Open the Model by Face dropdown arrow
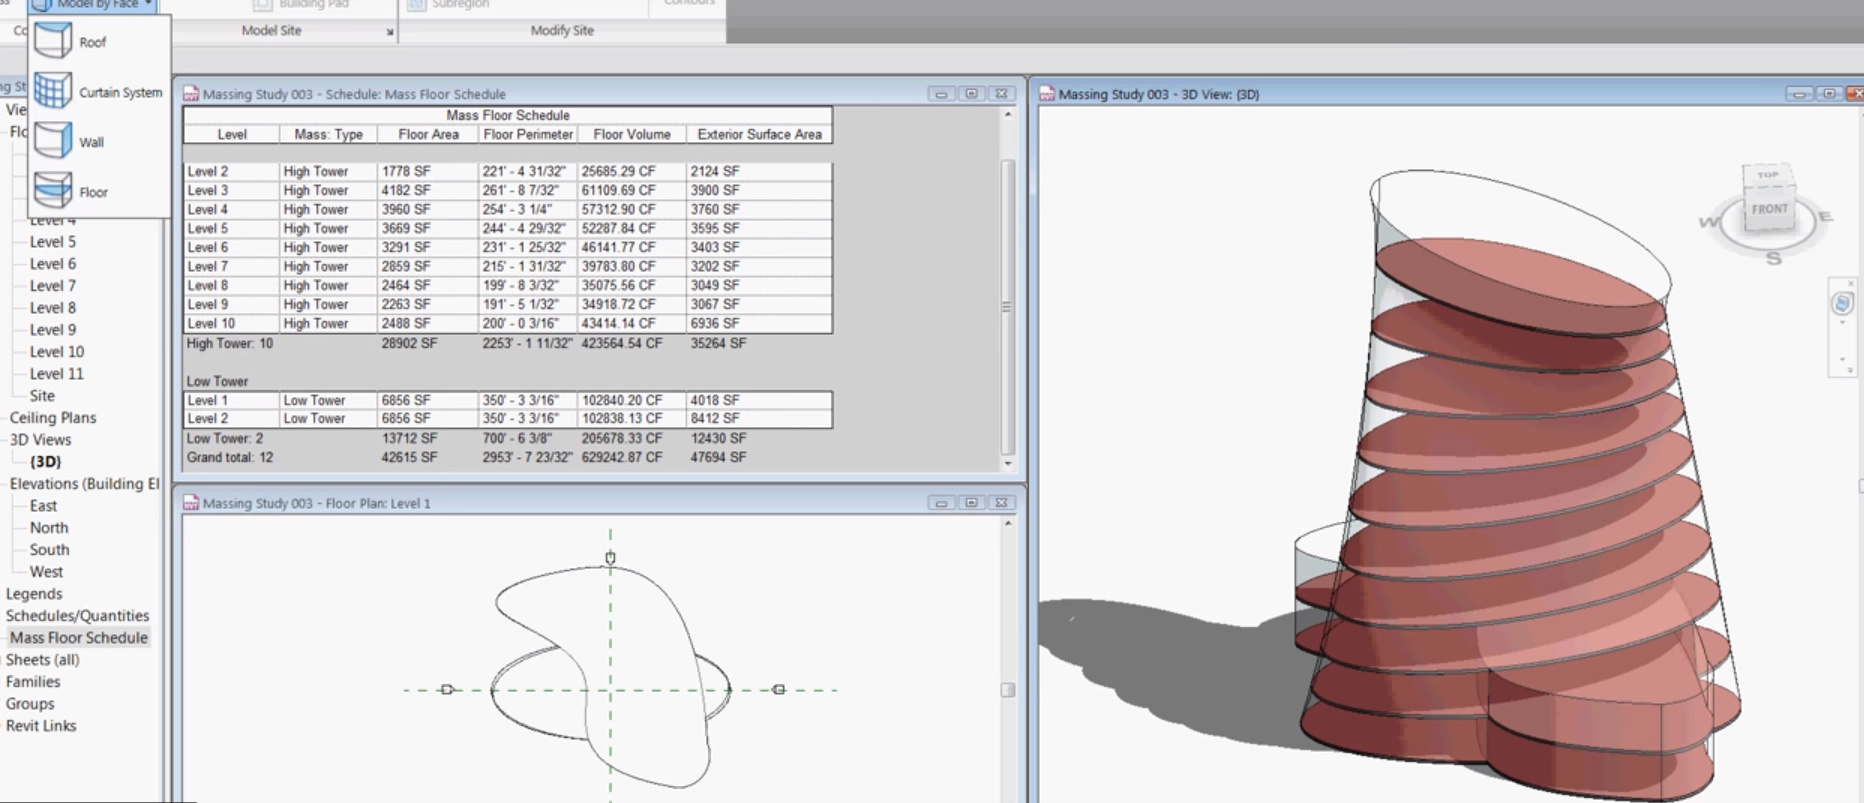The height and width of the screenshot is (803, 1864). pyautogui.click(x=148, y=5)
